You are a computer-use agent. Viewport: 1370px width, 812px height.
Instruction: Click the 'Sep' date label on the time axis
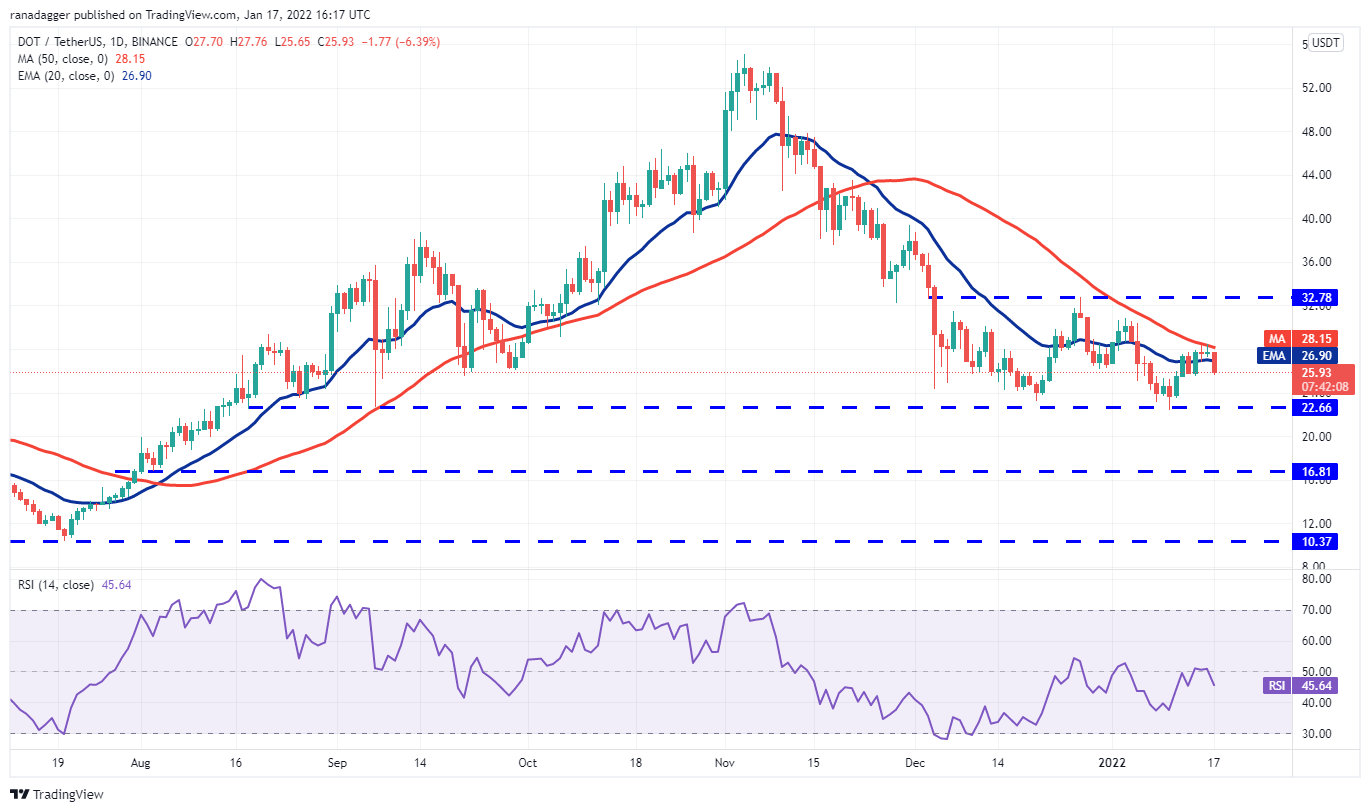point(337,762)
